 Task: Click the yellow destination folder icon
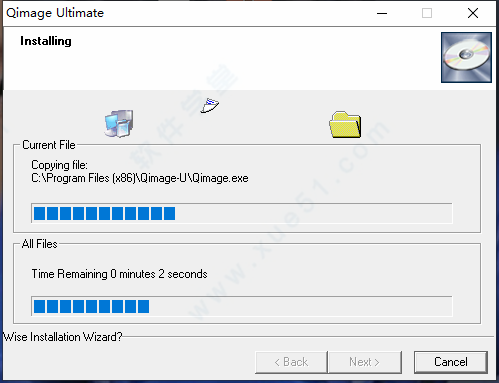click(345, 124)
